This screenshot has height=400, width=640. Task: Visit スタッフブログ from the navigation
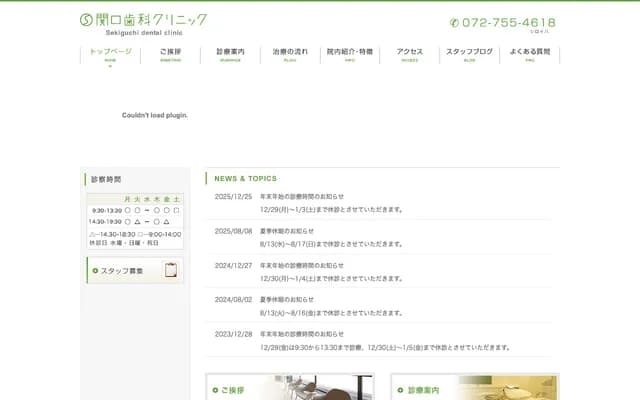(x=469, y=54)
